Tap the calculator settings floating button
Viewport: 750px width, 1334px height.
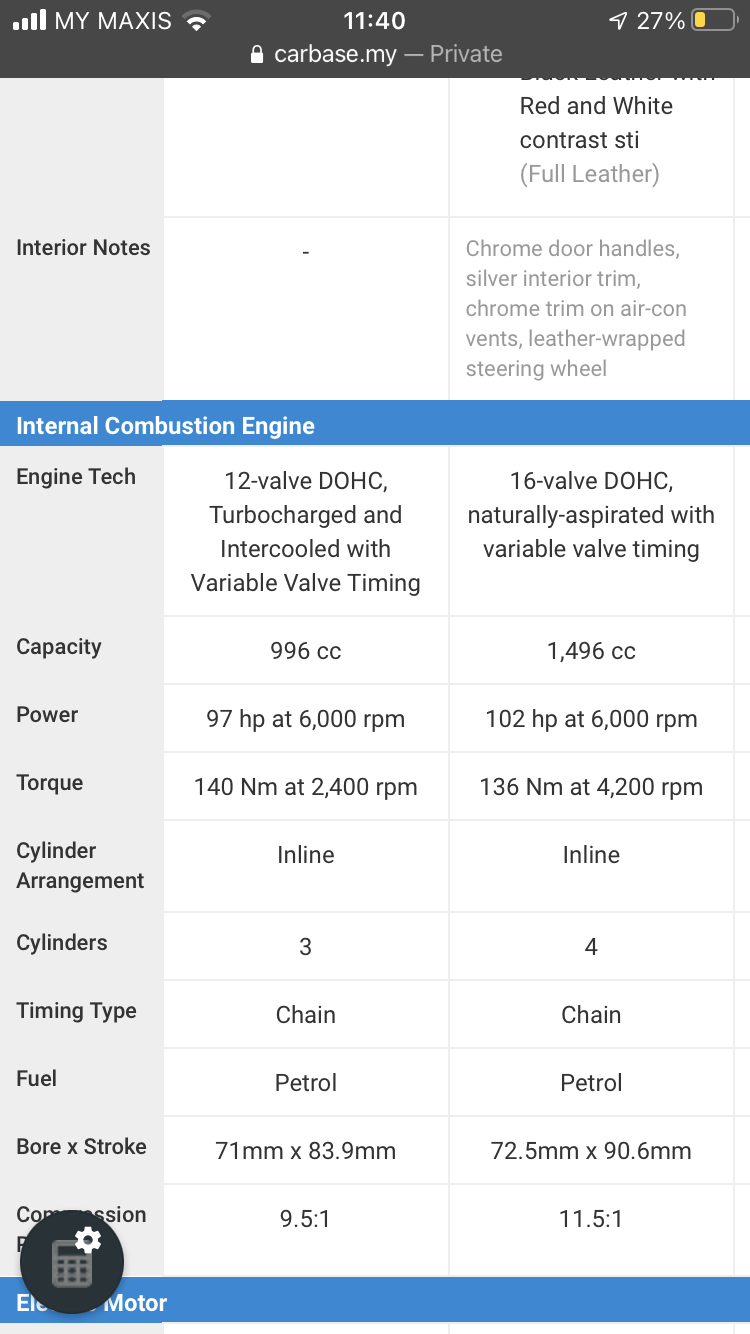pyautogui.click(x=72, y=1261)
